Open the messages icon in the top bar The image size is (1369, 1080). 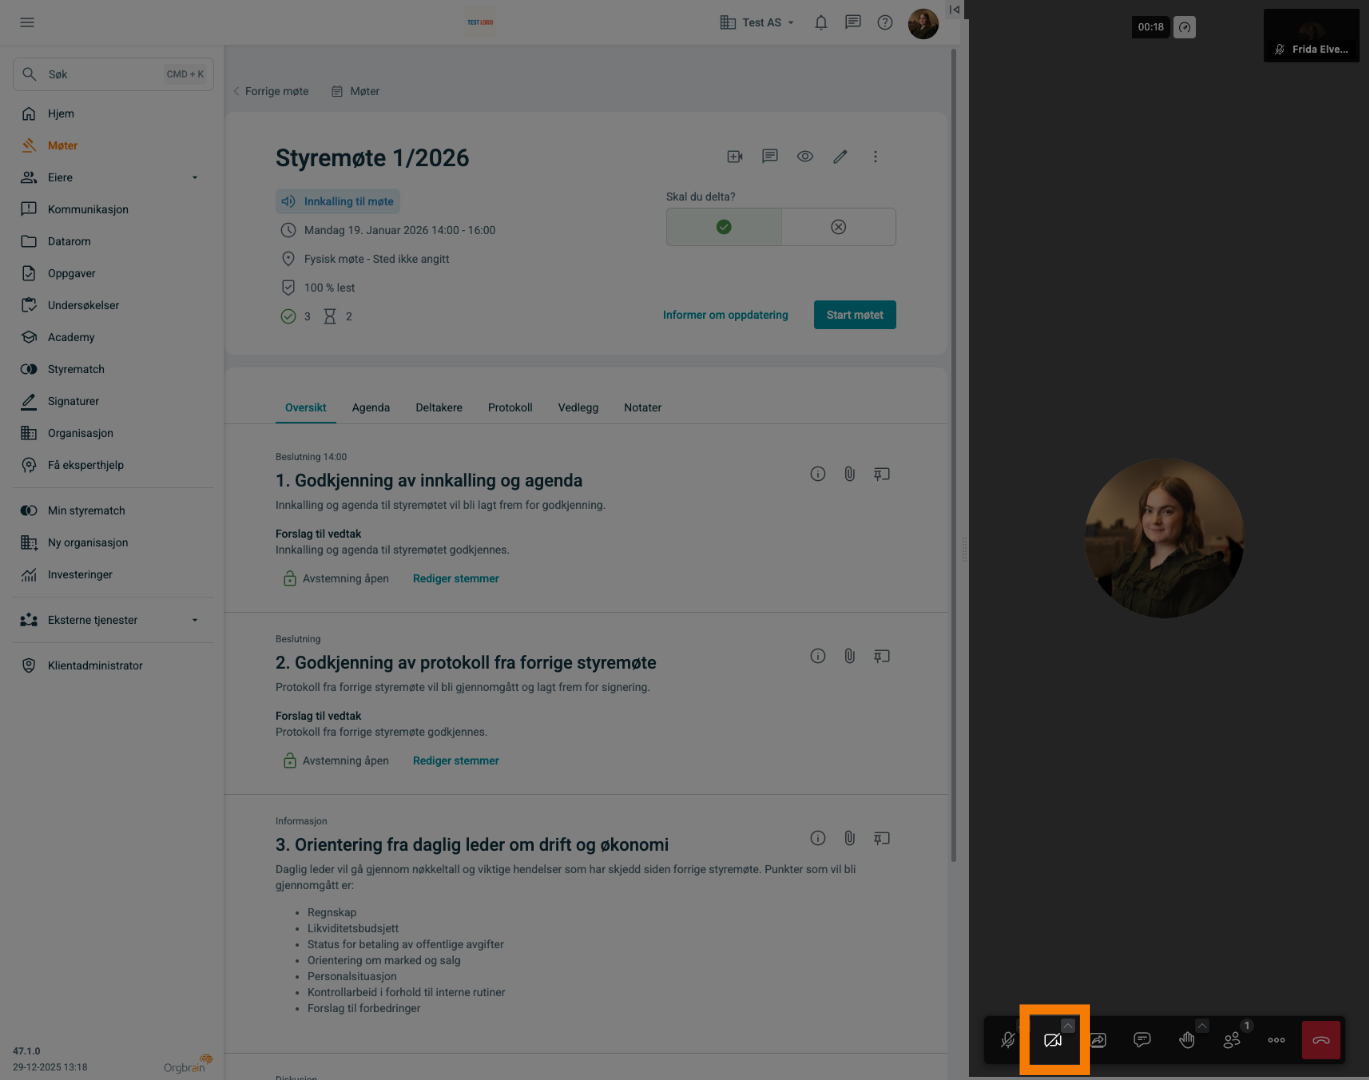pyautogui.click(x=853, y=22)
